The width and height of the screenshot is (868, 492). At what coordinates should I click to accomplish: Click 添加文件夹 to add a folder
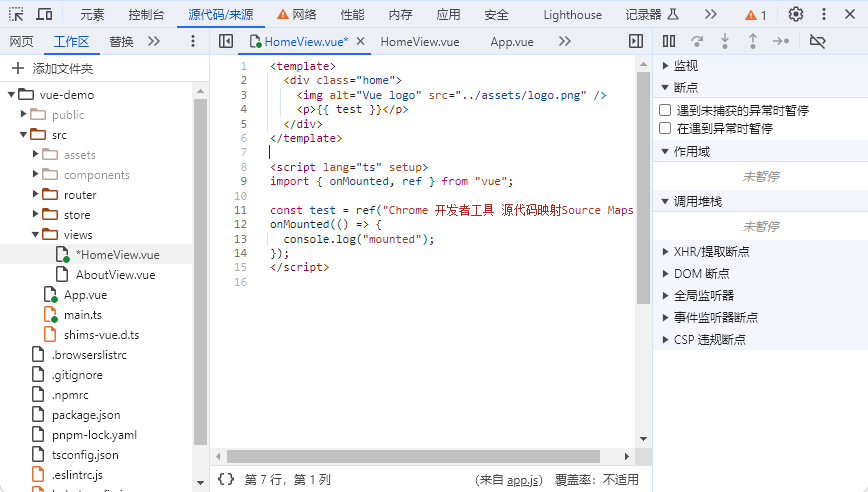point(63,69)
